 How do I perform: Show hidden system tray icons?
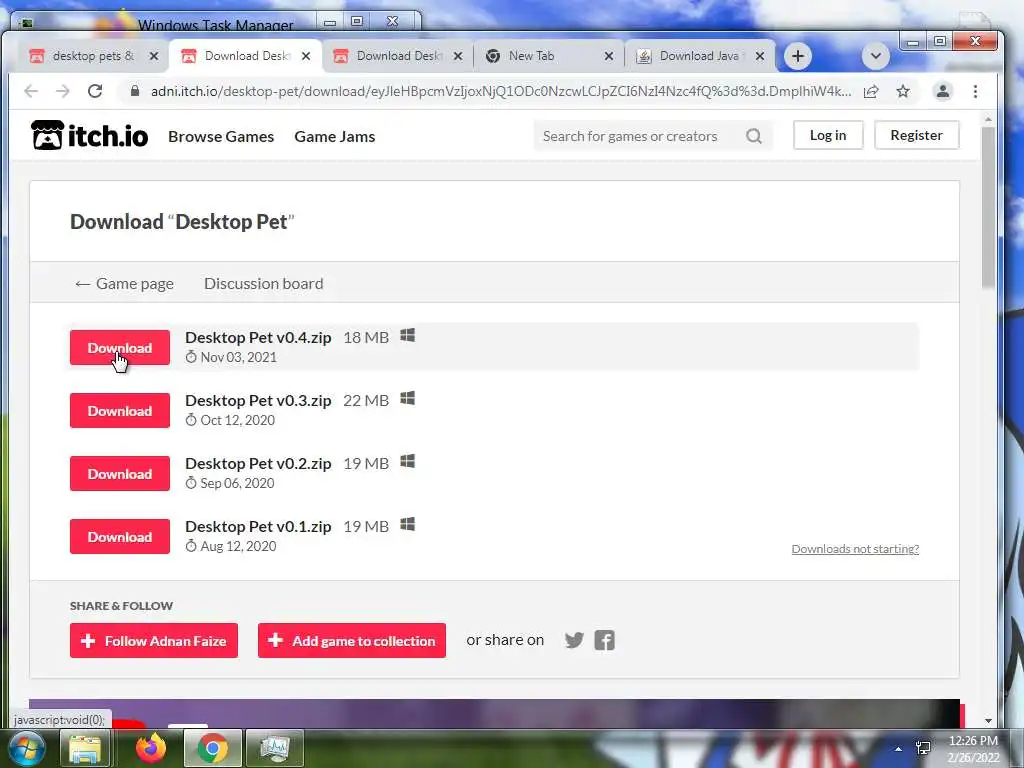click(x=899, y=749)
